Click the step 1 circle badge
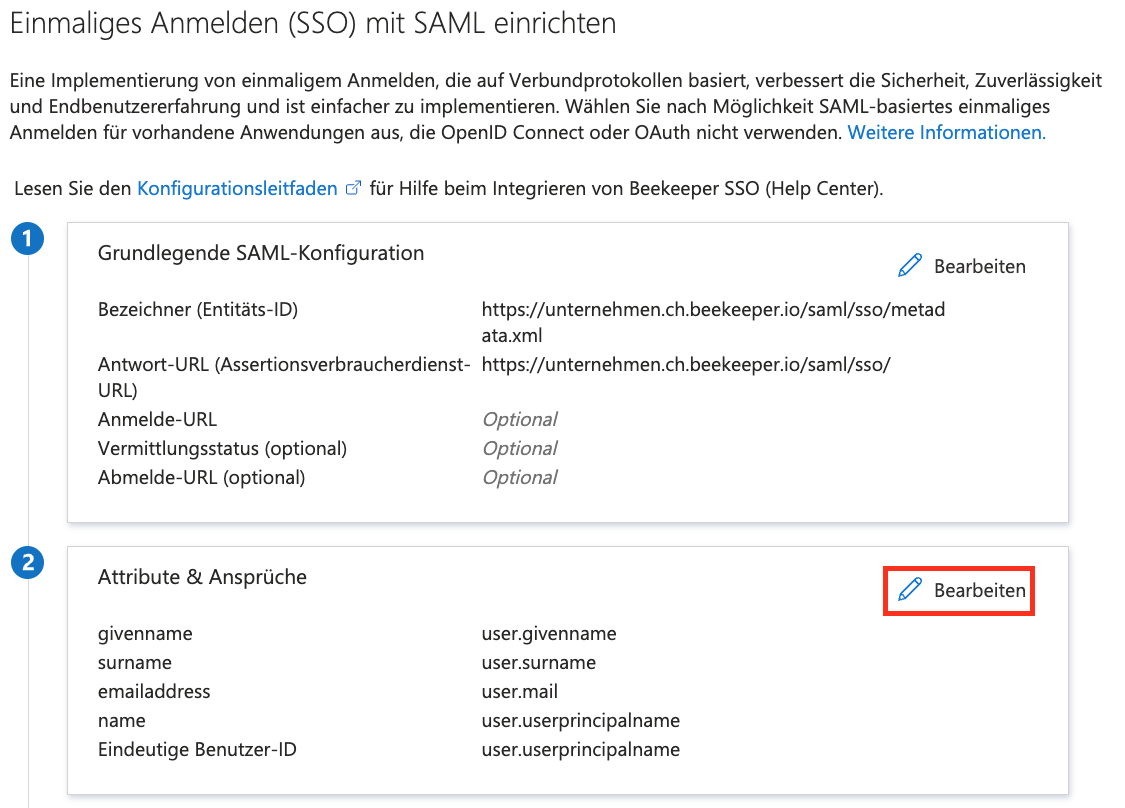 (27, 238)
